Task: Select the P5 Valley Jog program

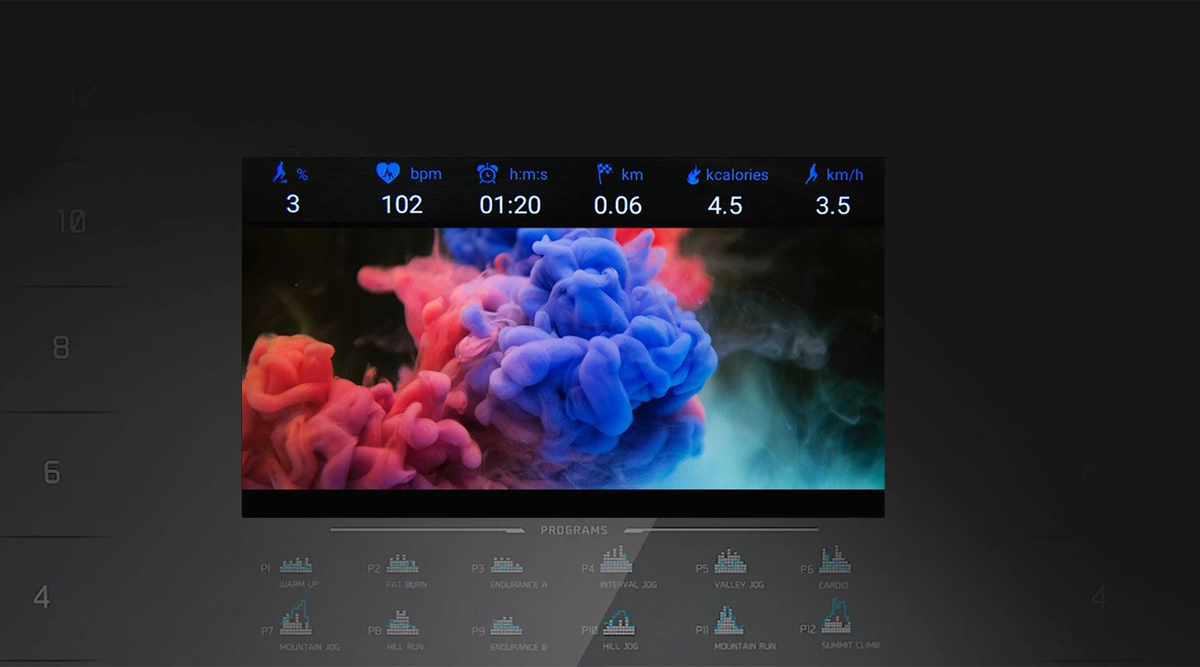Action: 730,563
